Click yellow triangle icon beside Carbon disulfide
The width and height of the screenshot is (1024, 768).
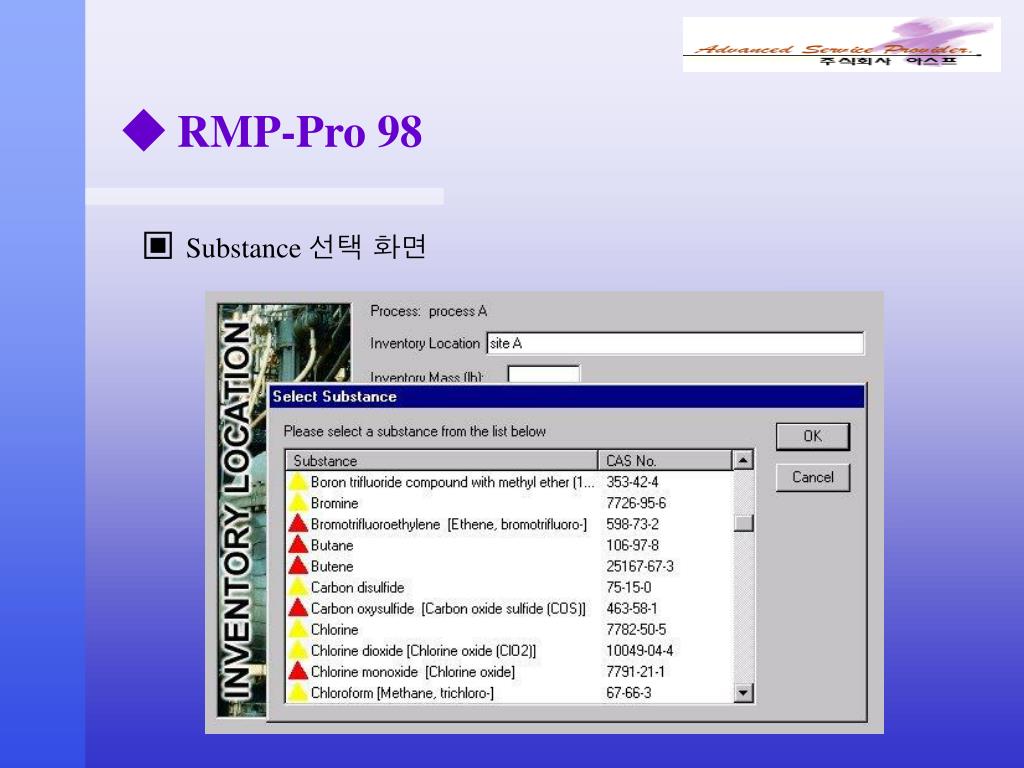click(x=298, y=587)
